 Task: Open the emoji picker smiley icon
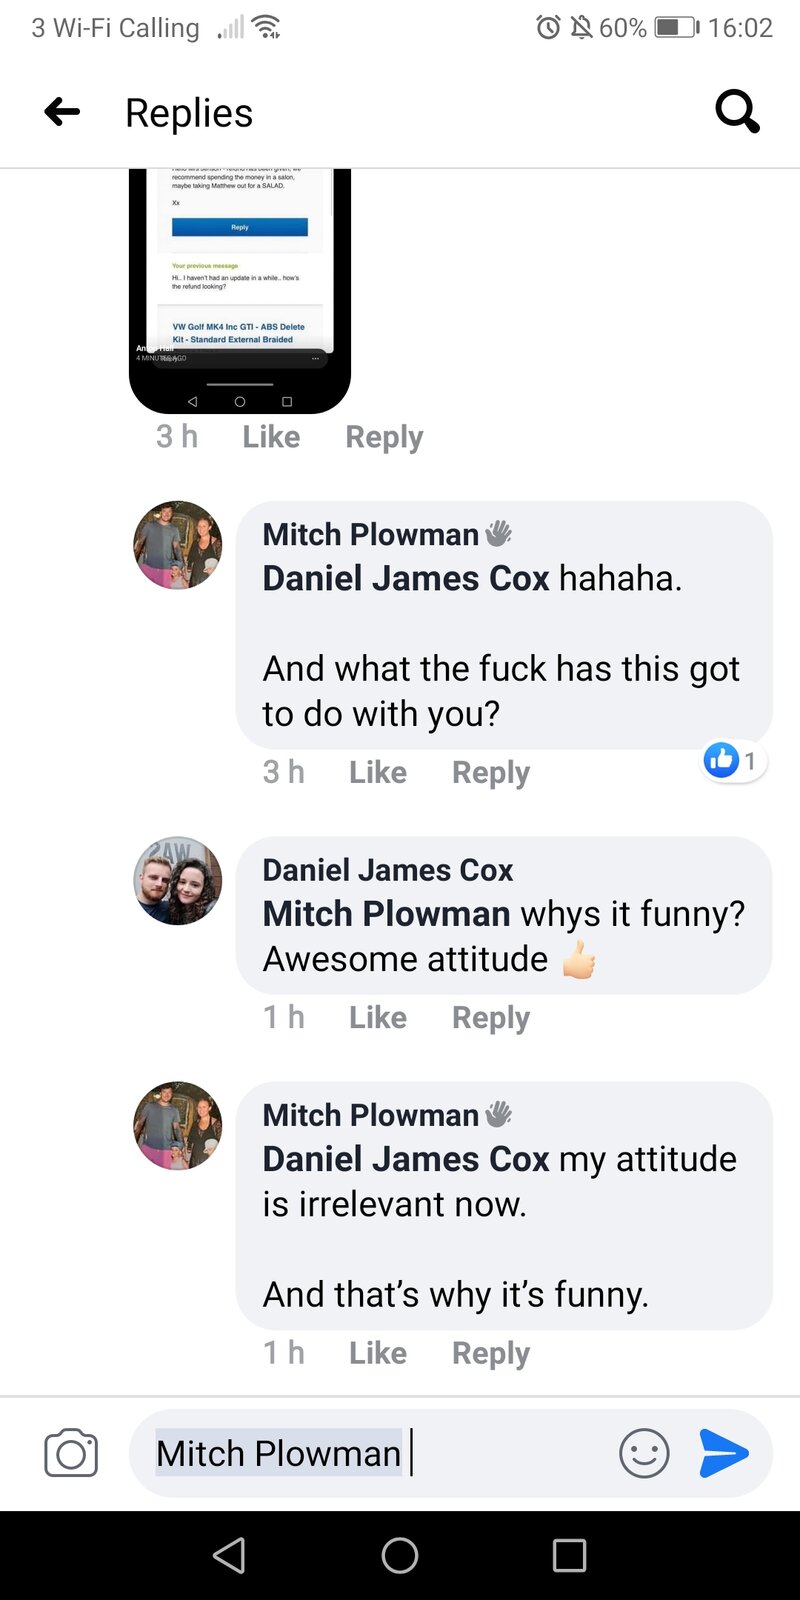click(x=644, y=1453)
